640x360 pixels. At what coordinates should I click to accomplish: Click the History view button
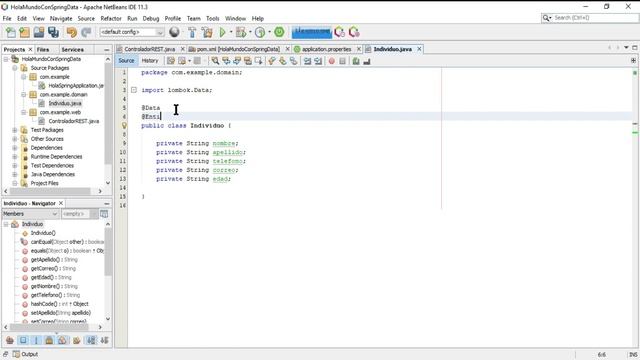click(150, 60)
